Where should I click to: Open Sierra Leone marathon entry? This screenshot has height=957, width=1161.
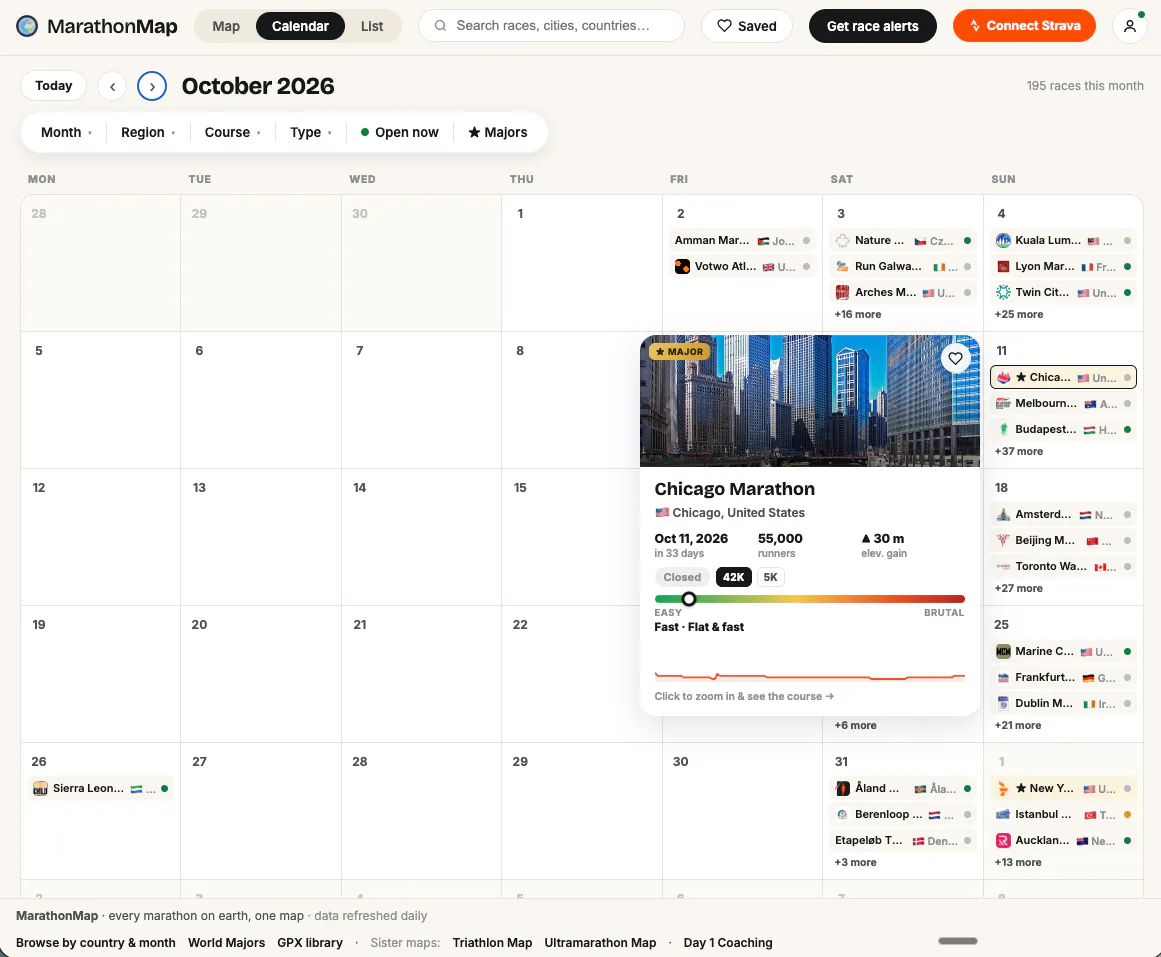pyautogui.click(x=101, y=788)
